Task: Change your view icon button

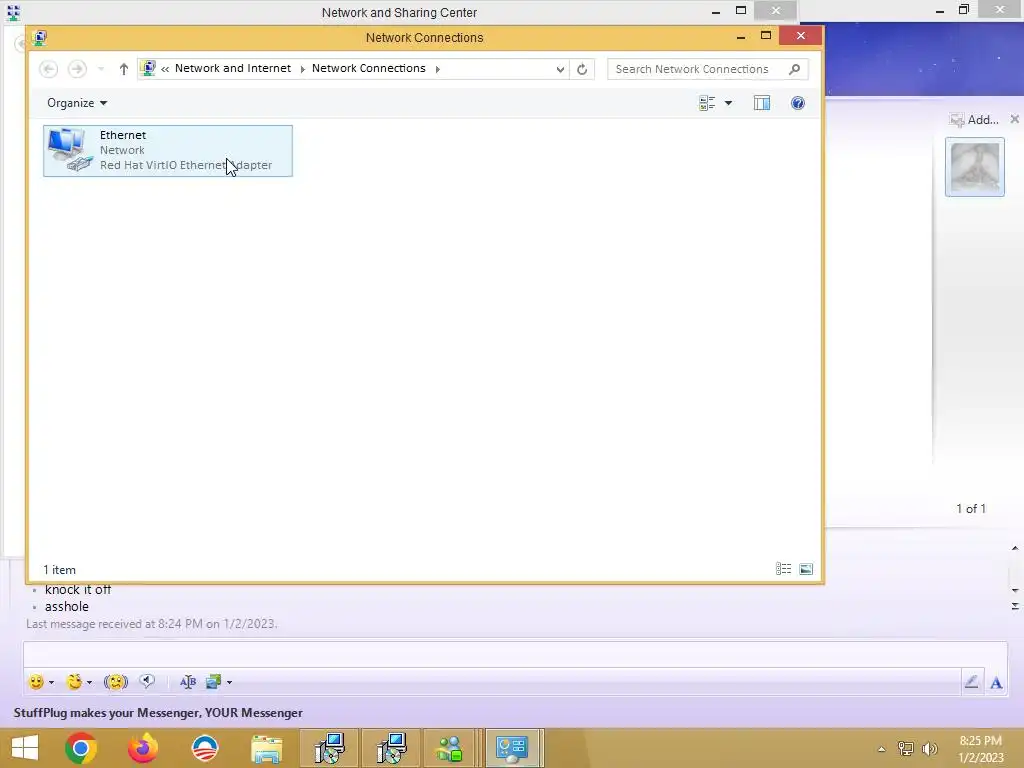Action: (x=707, y=103)
